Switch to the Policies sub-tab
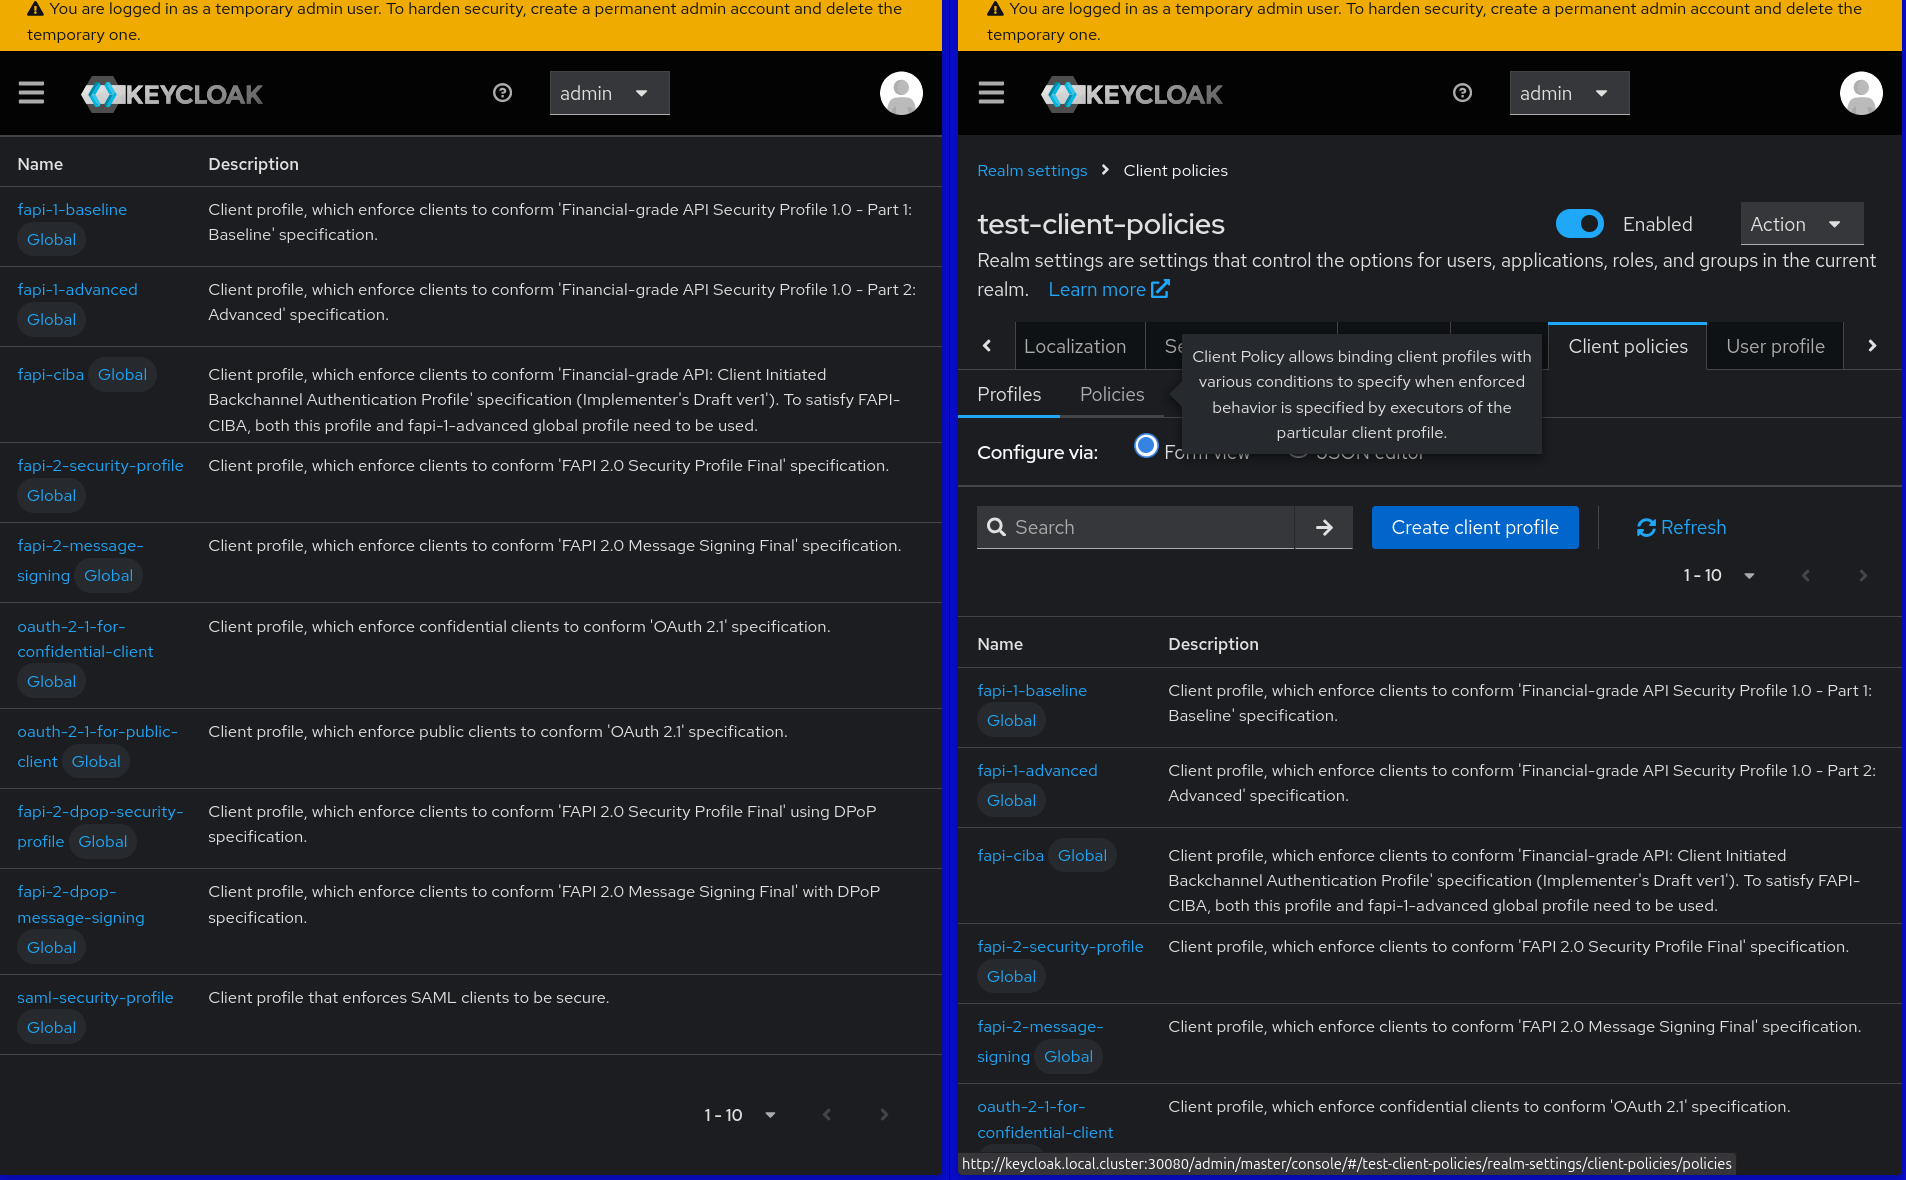The width and height of the screenshot is (1906, 1180). 1112,394
